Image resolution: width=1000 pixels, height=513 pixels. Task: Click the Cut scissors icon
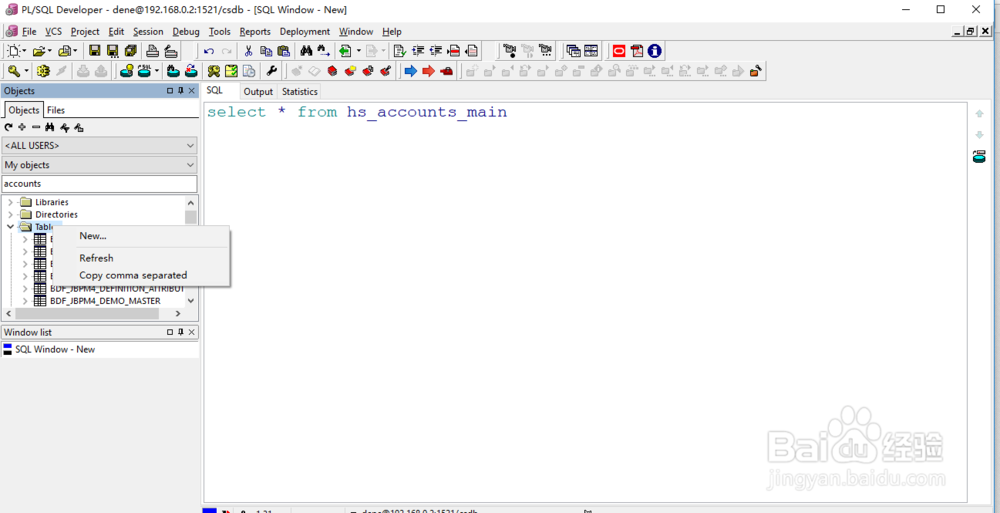(249, 51)
